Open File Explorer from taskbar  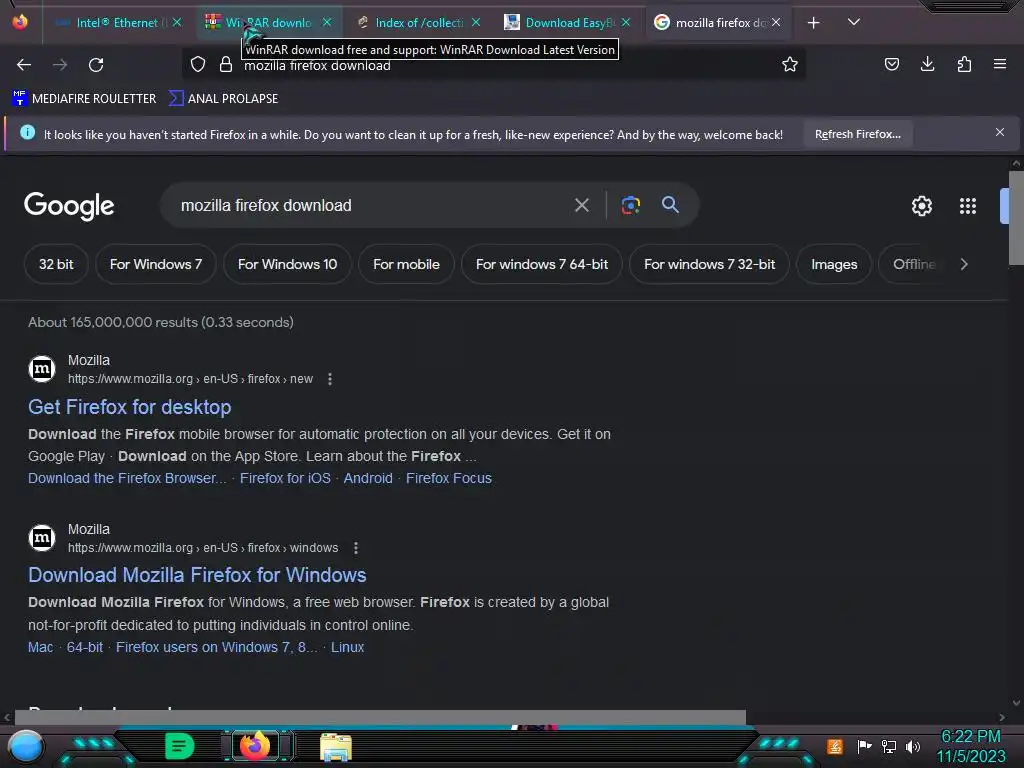coord(336,747)
